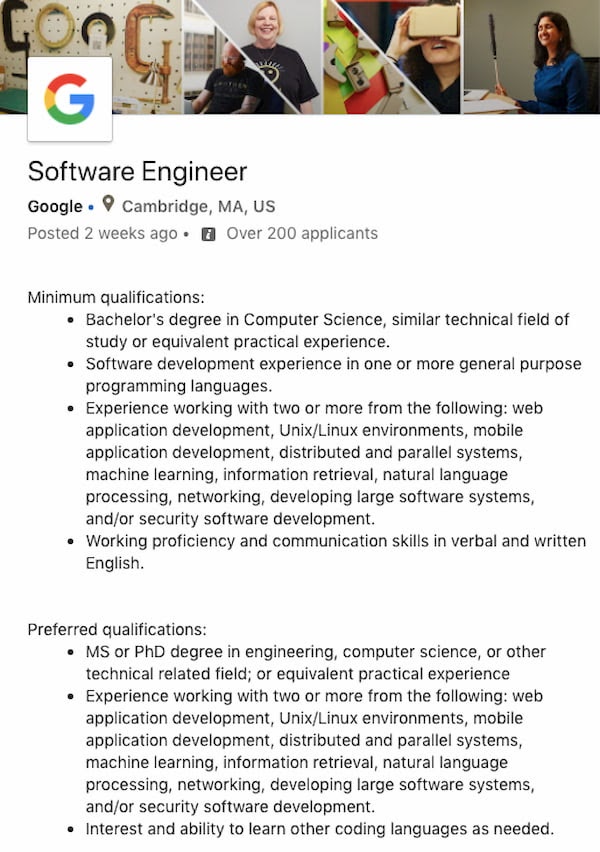Click the 'Preferred qualifications:' heading
The image size is (600, 852).
click(x=117, y=629)
